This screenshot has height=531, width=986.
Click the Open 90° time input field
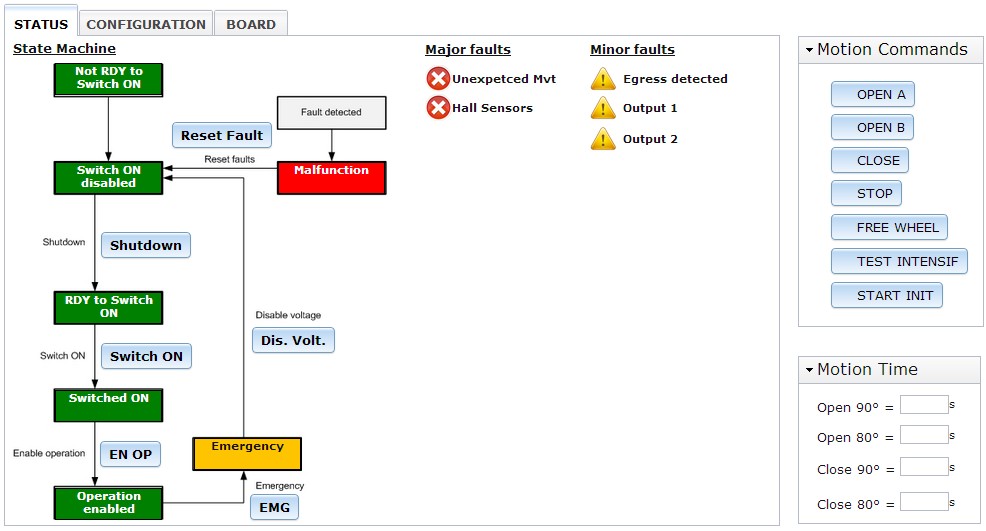(x=923, y=405)
